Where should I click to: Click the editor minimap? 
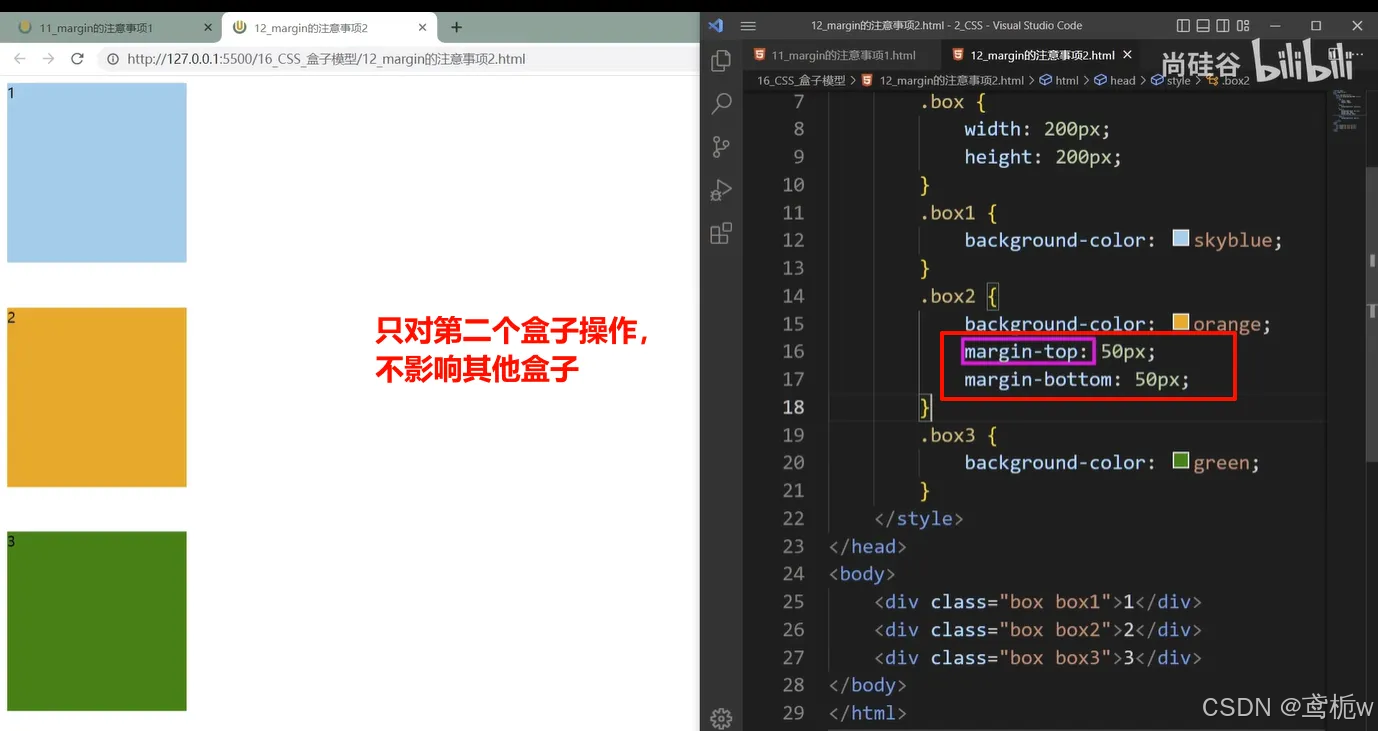[1346, 112]
